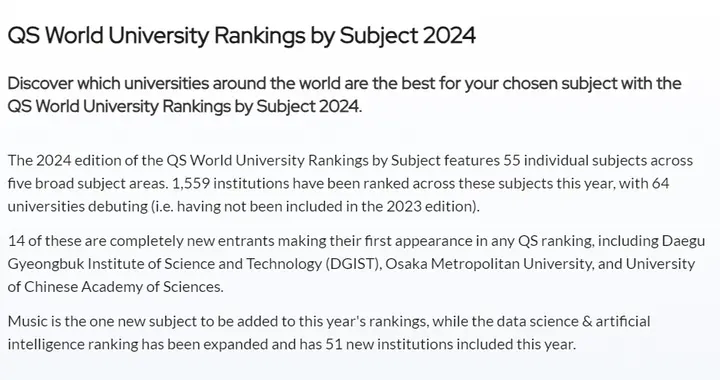This screenshot has height=380, width=720.
Task: Click 'Gyeongbuk Institute of Science and Technology'
Action: click(x=165, y=264)
